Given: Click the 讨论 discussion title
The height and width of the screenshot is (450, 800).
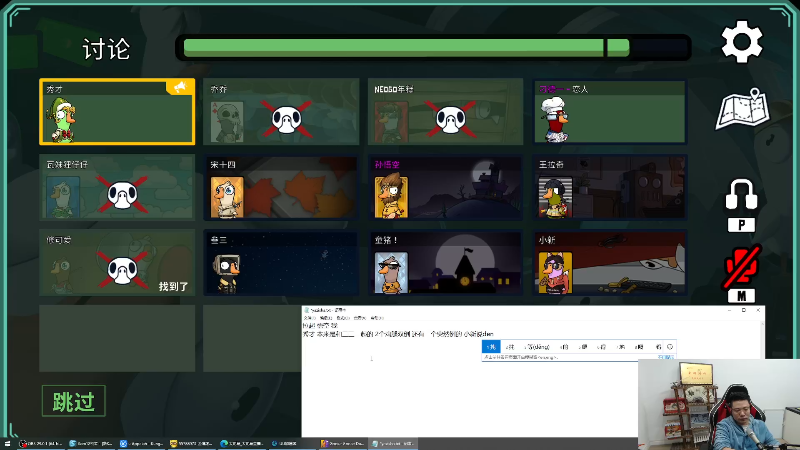Looking at the screenshot, I should [x=106, y=49].
